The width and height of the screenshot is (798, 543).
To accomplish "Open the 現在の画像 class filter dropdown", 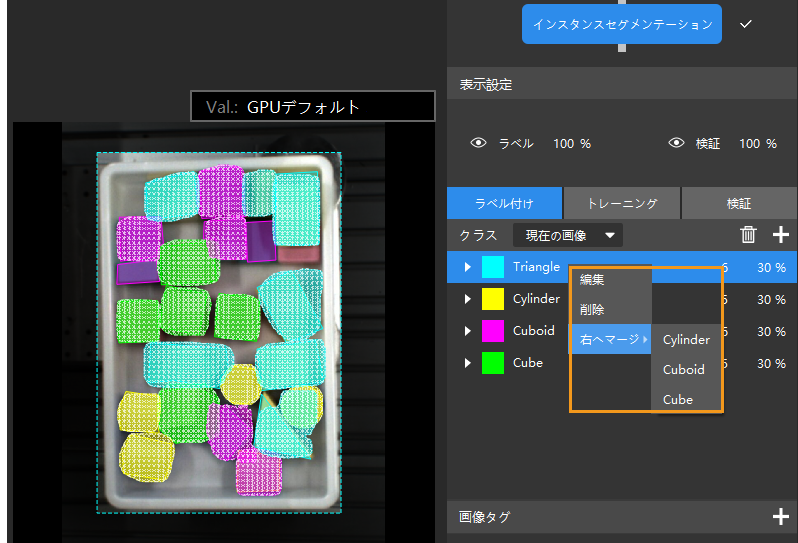I will tap(567, 235).
